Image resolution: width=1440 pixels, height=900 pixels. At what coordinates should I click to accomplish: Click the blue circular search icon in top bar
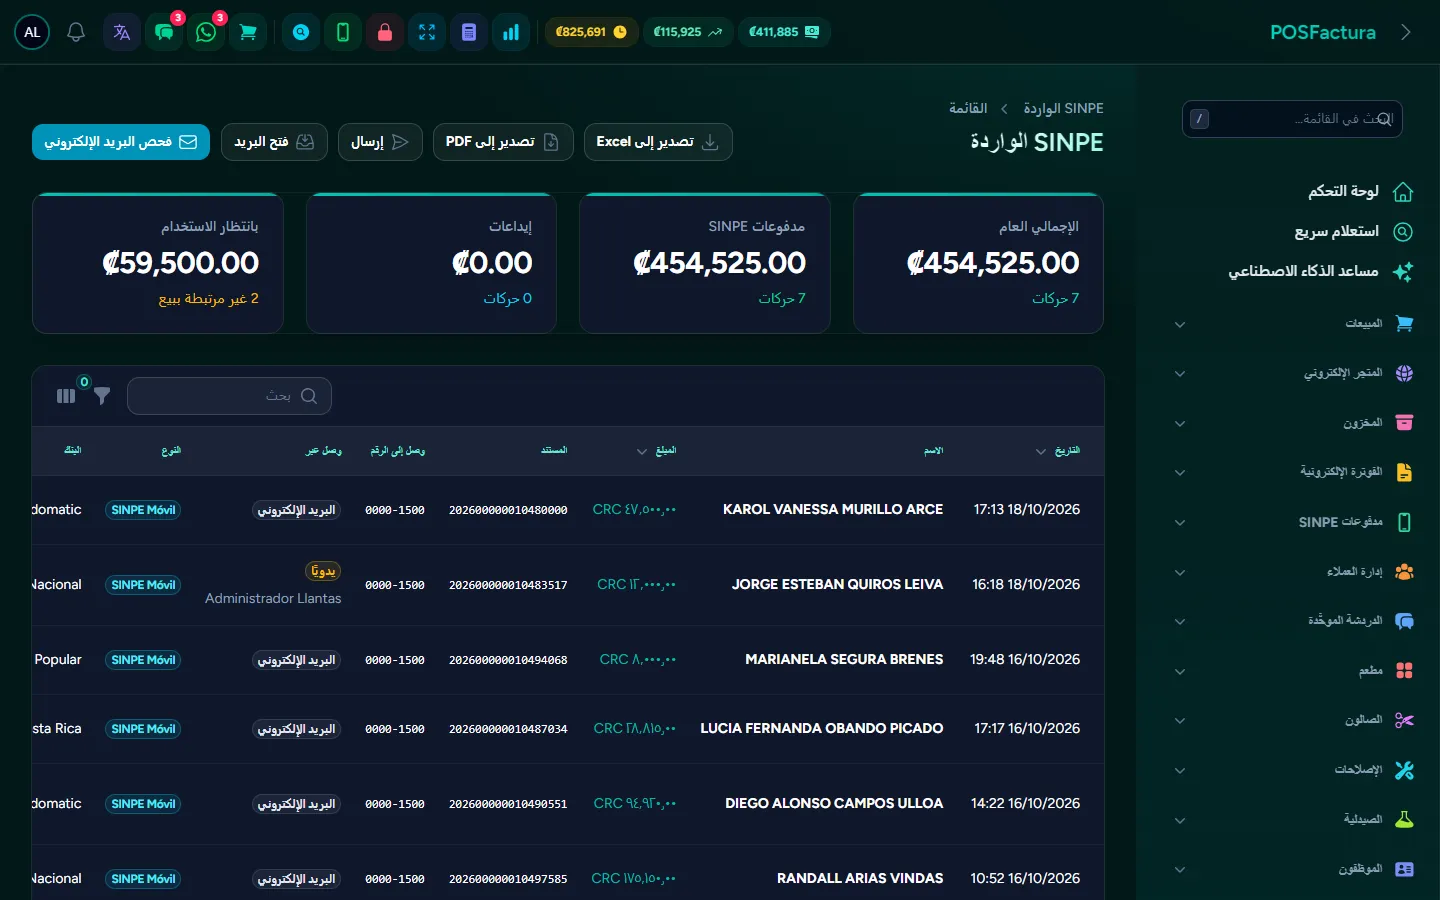[301, 32]
